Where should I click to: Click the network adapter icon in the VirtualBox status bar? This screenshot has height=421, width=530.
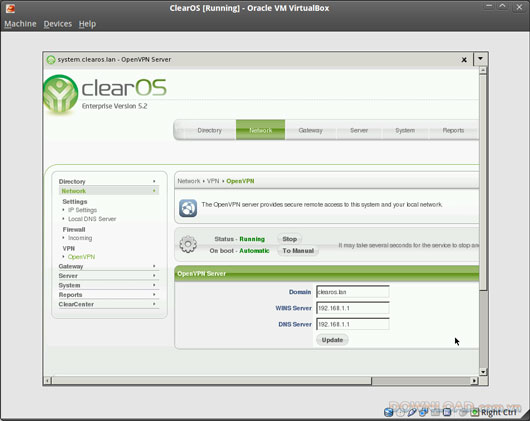(423, 412)
